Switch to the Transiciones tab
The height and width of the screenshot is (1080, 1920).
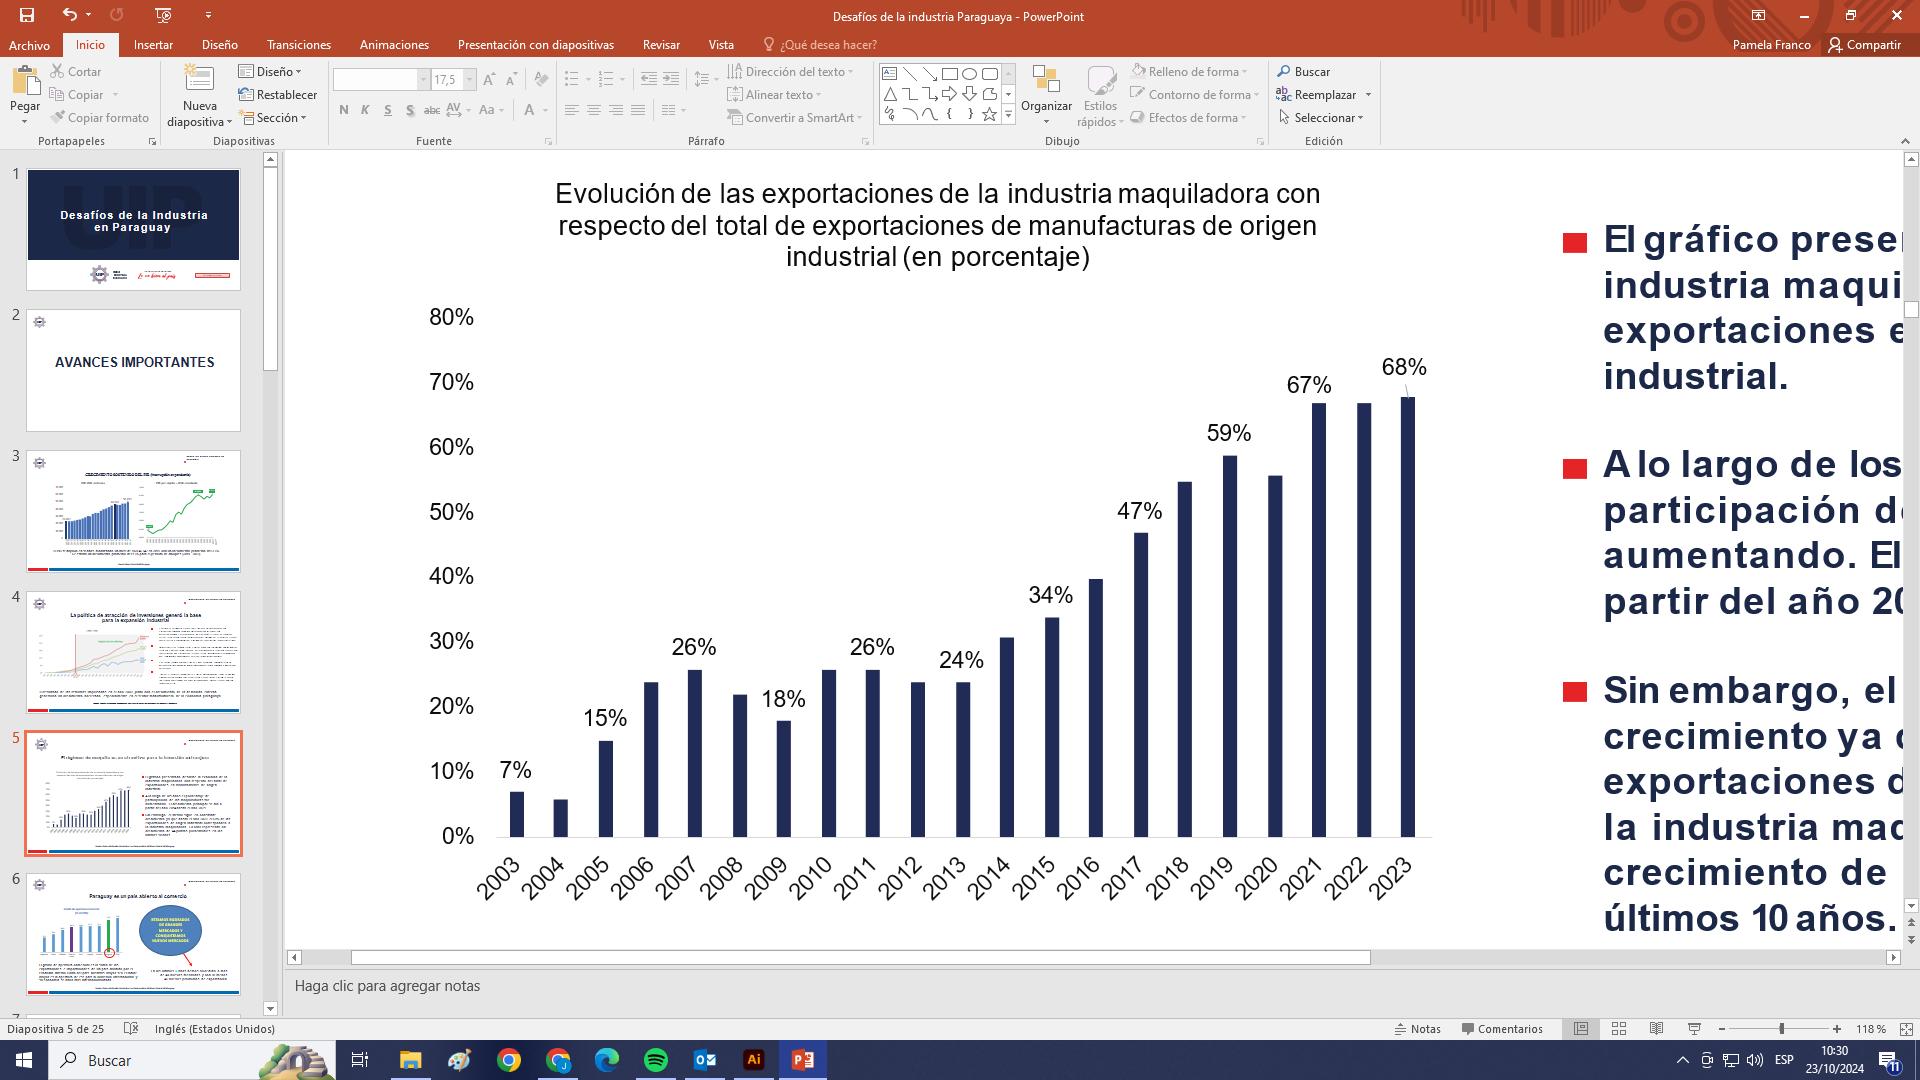pos(298,45)
